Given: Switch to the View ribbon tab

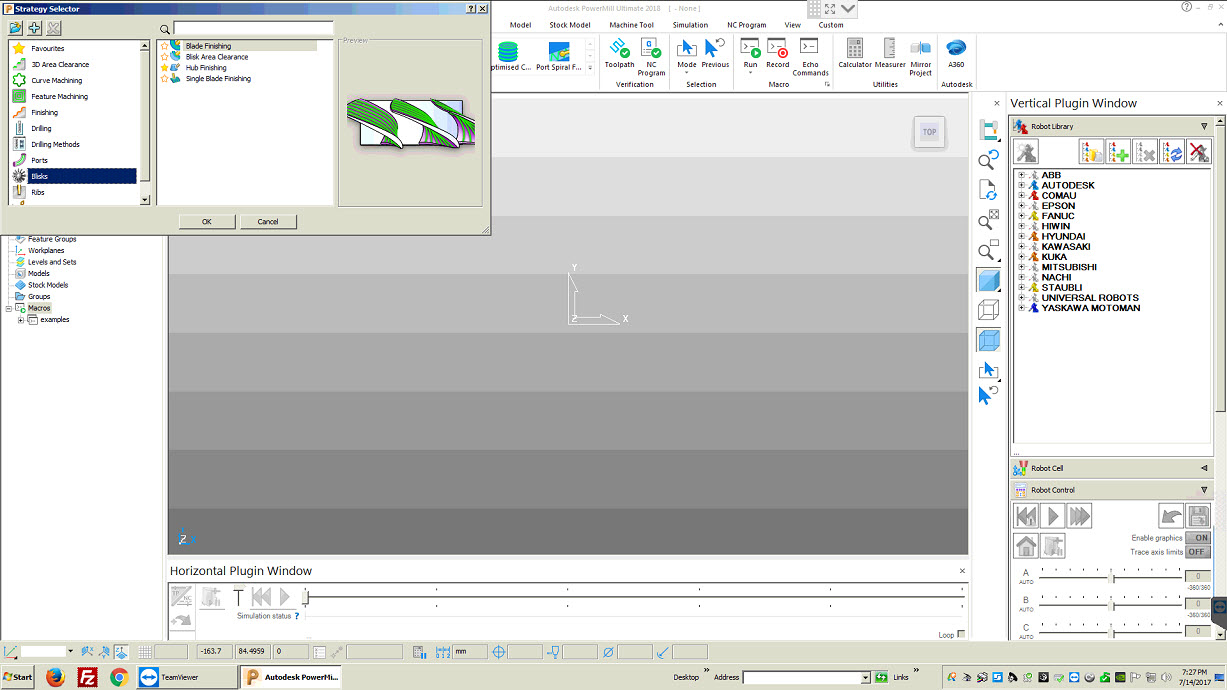Looking at the screenshot, I should pos(793,25).
